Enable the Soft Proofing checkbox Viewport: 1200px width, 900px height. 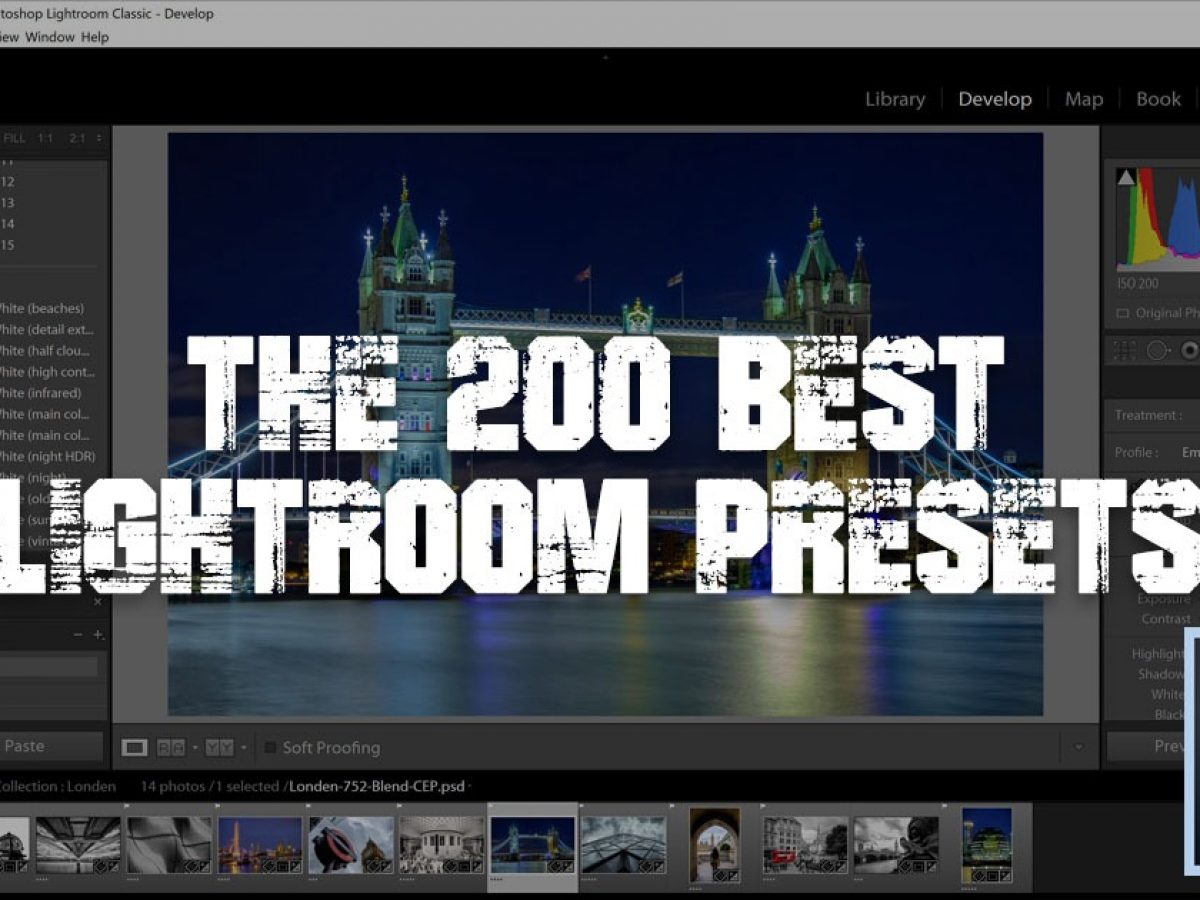coord(270,747)
